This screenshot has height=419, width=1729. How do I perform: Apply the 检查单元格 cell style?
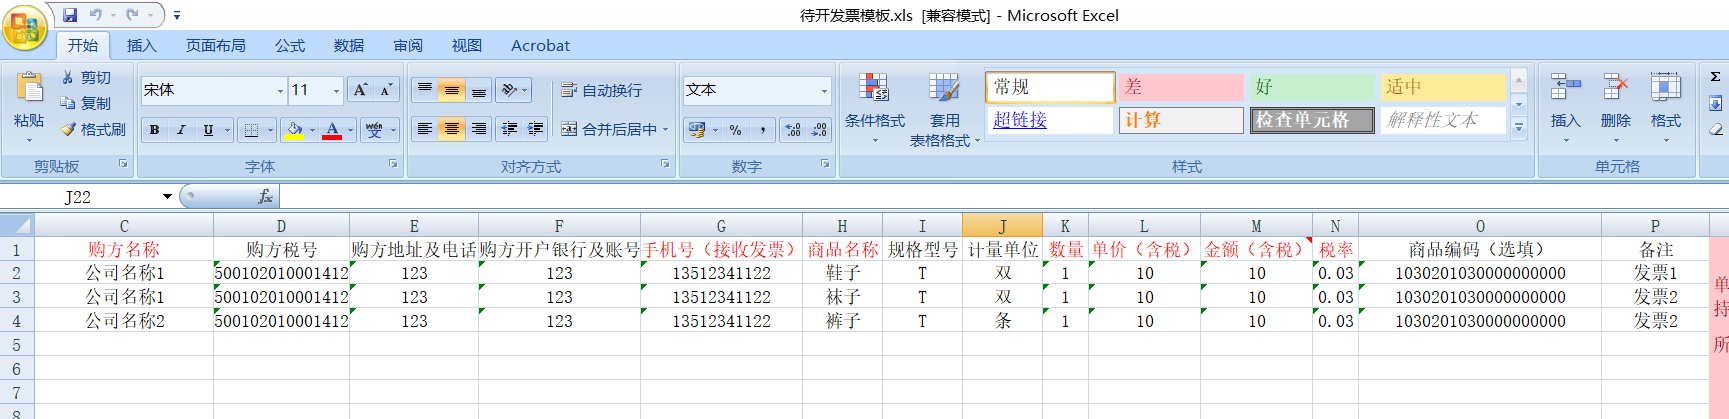pos(1311,120)
